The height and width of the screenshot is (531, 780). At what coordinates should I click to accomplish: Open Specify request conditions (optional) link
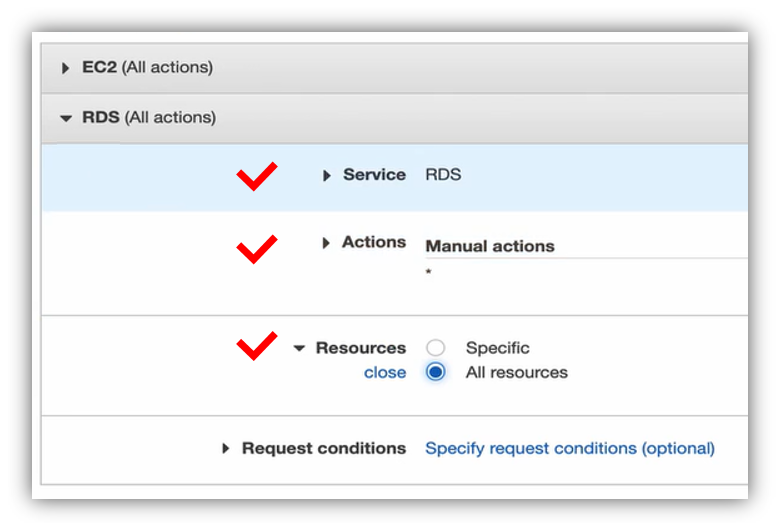tap(570, 448)
